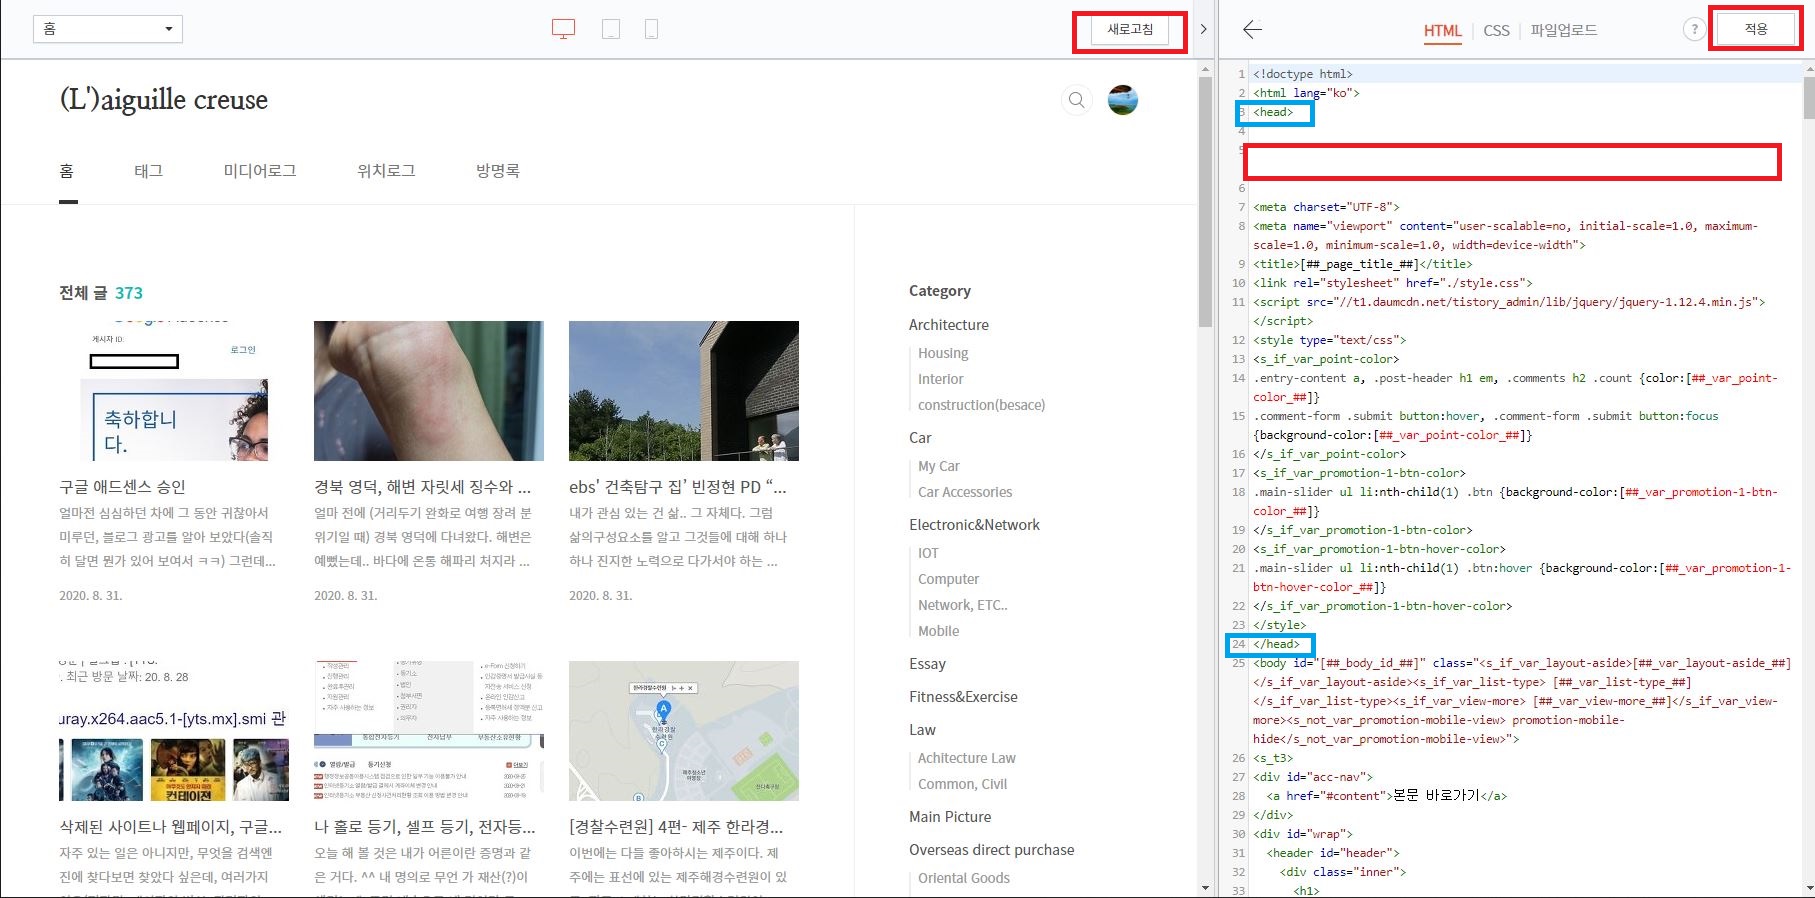Open the Interior subcategory
1815x898 pixels.
click(x=941, y=379)
